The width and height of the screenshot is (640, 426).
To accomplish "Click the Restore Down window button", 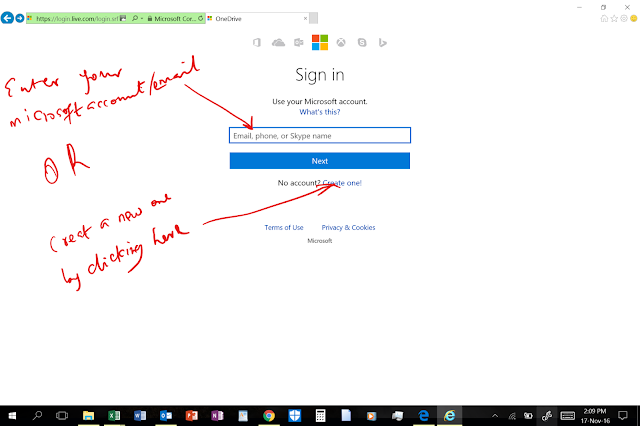I will coord(603,7).
